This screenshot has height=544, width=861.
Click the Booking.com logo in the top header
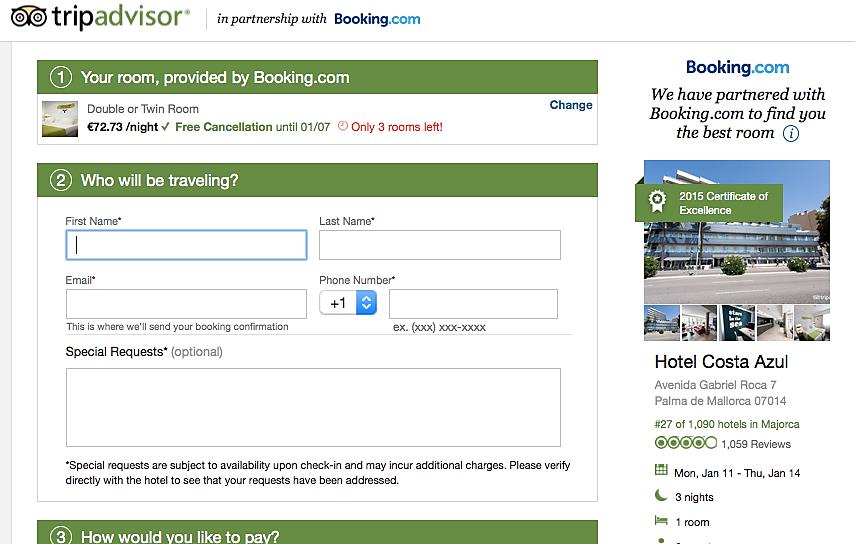point(377,19)
